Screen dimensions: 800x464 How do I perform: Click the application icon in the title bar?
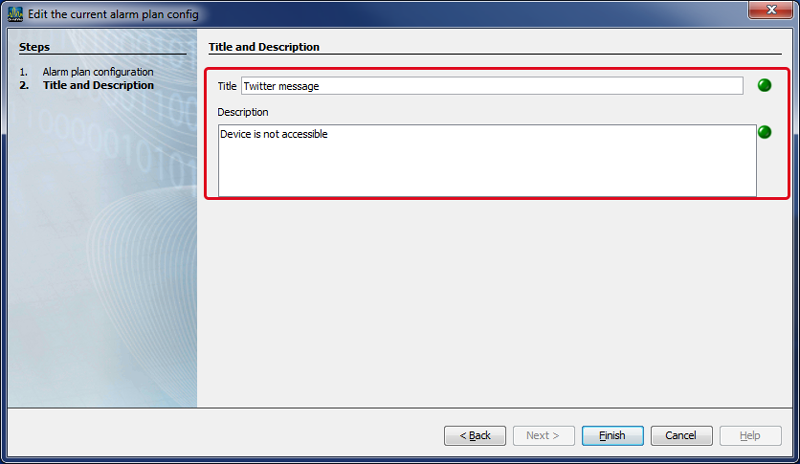(15, 14)
